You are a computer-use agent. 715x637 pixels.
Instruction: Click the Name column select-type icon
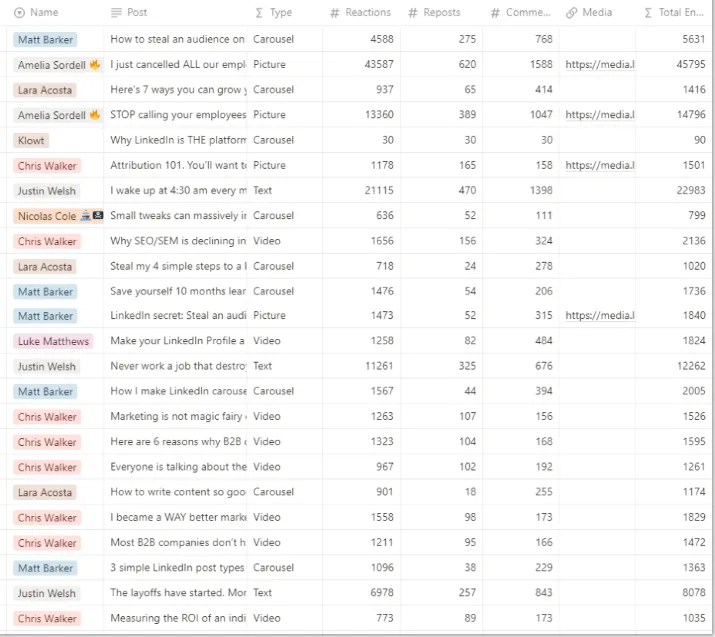point(19,13)
